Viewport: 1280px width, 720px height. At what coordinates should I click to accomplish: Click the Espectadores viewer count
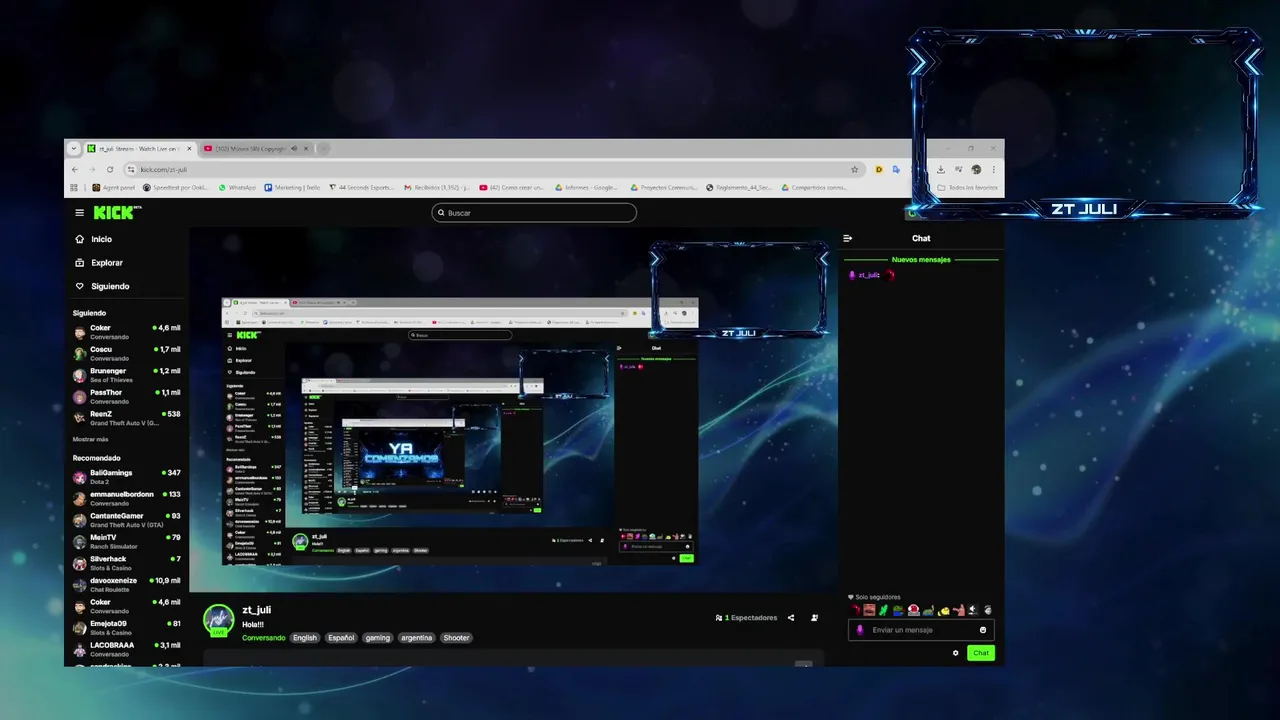click(x=746, y=618)
